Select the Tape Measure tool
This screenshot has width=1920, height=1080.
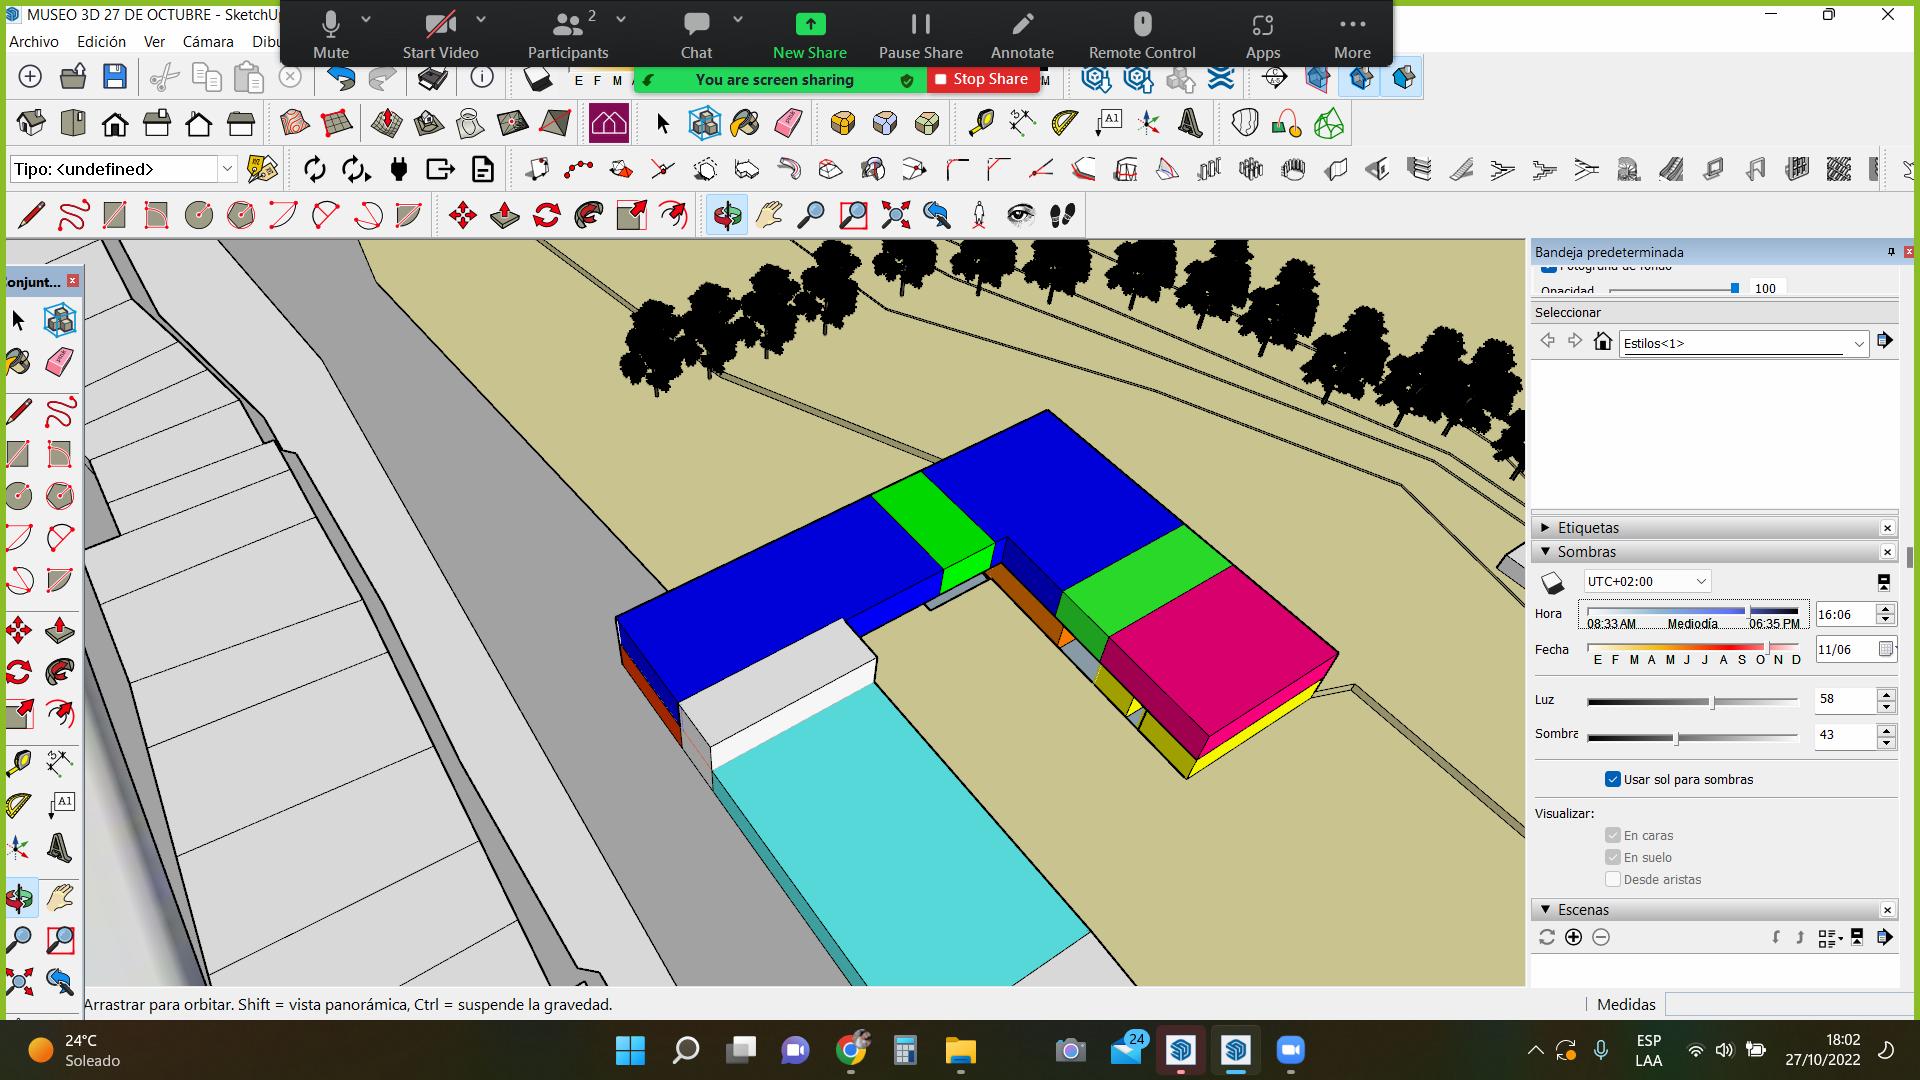(981, 123)
